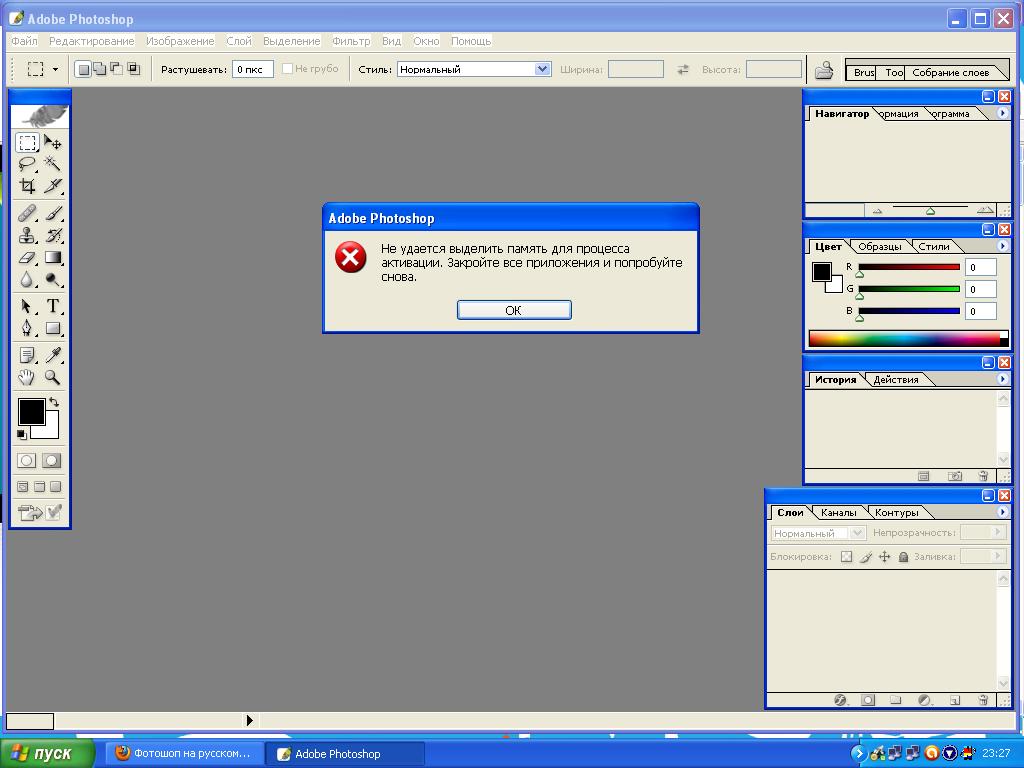Toggle lock transparent pixels in Layers

point(846,557)
